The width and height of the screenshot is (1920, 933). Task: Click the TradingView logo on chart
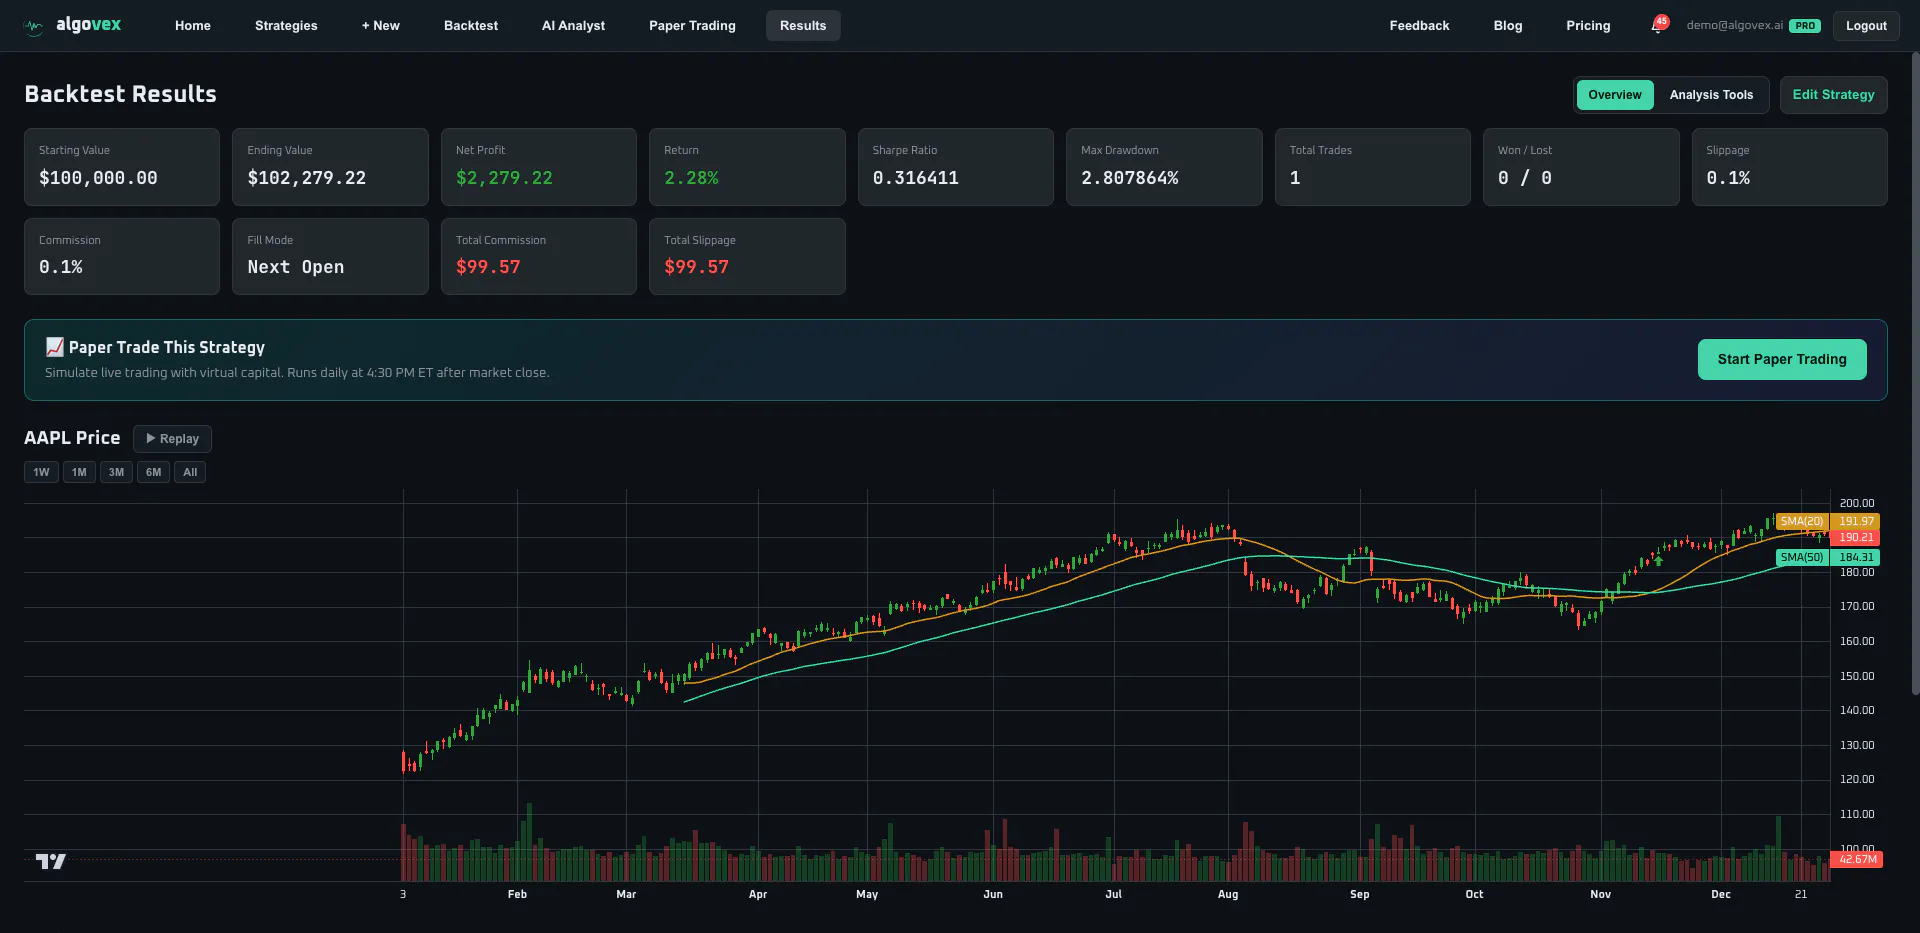point(51,861)
